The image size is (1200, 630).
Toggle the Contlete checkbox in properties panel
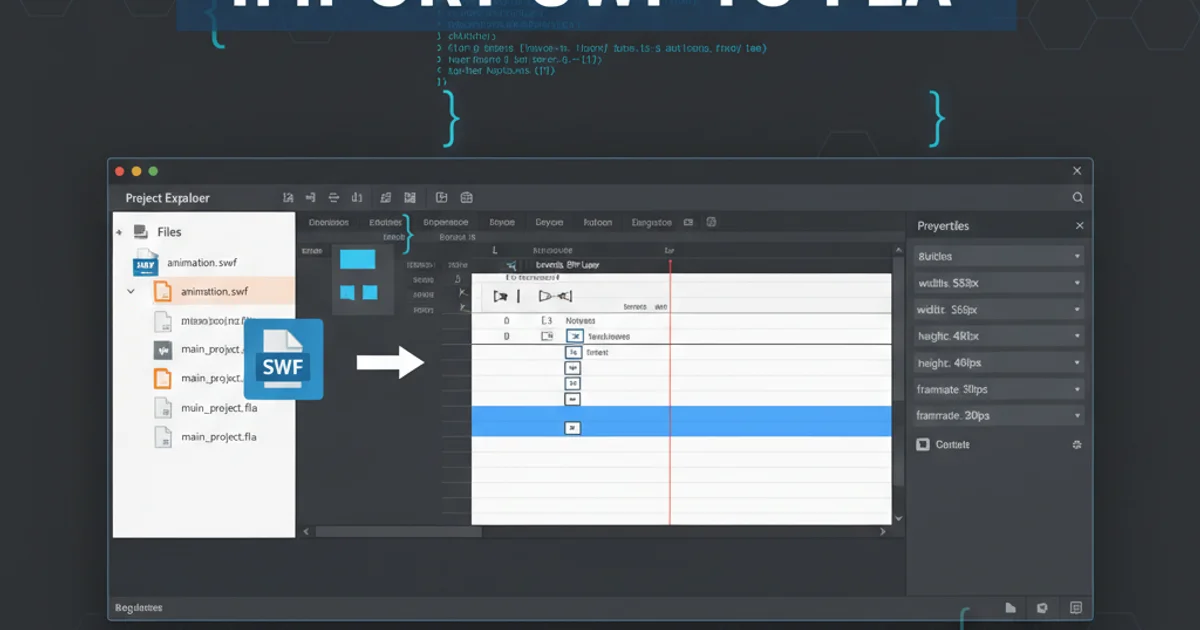(923, 445)
